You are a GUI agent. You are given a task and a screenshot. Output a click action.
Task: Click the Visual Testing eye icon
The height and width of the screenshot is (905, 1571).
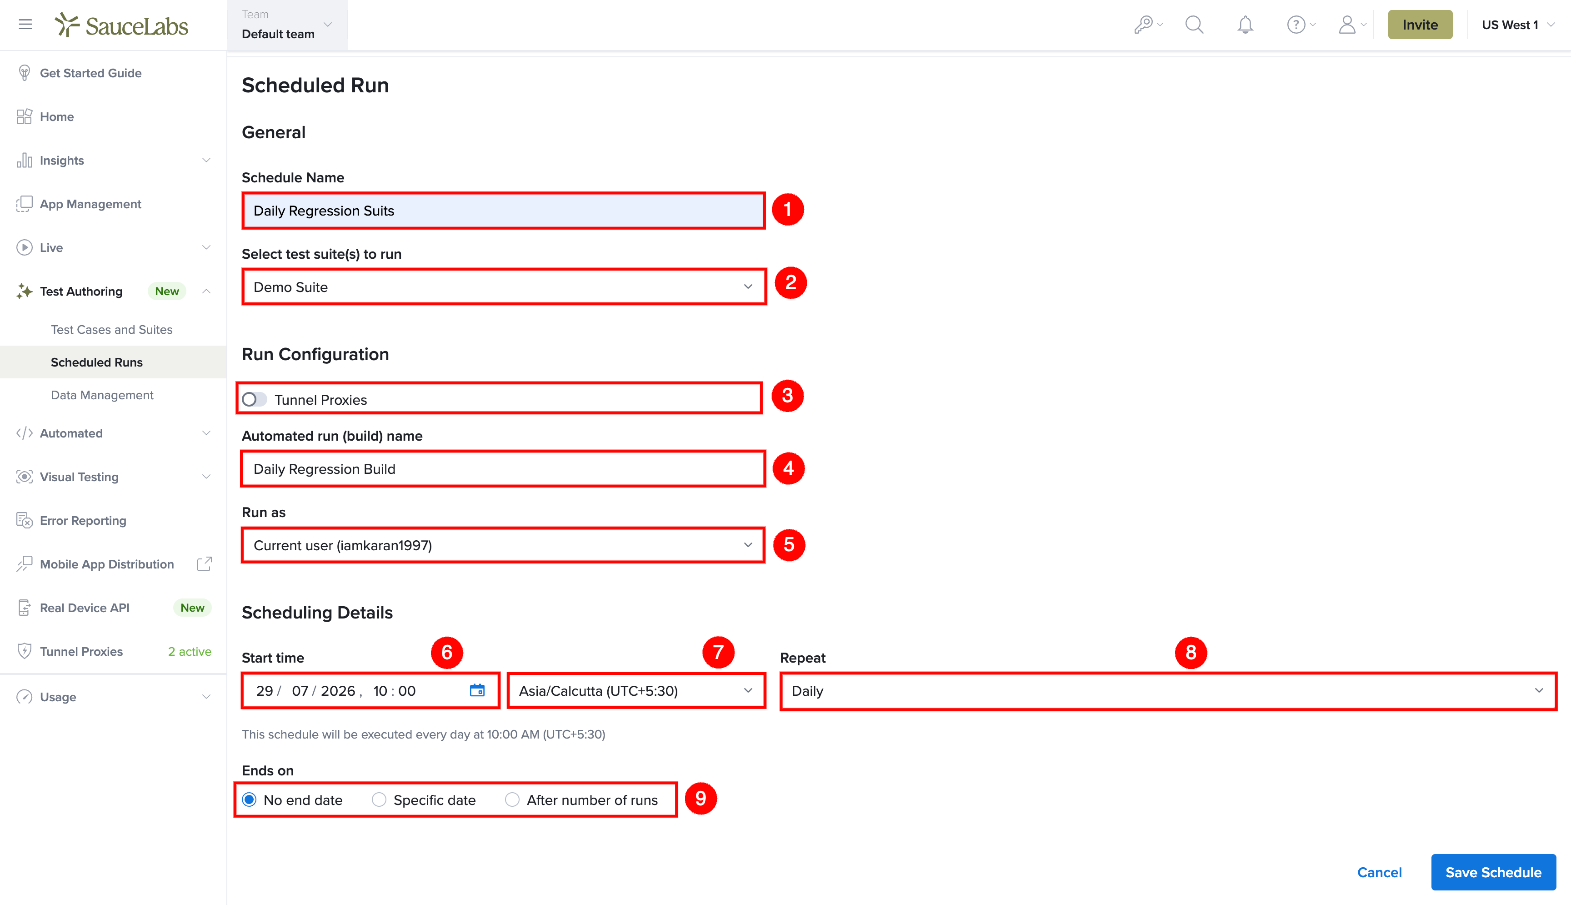pyautogui.click(x=24, y=477)
